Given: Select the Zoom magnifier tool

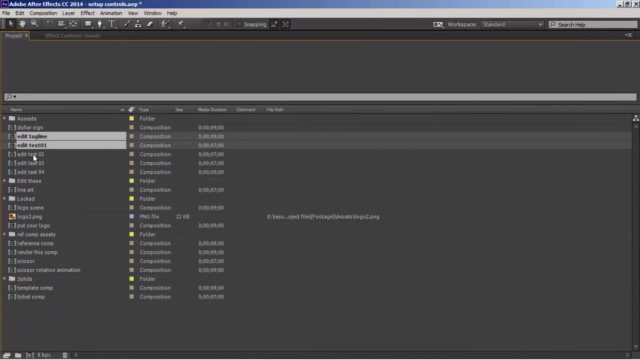Looking at the screenshot, I should [35, 24].
